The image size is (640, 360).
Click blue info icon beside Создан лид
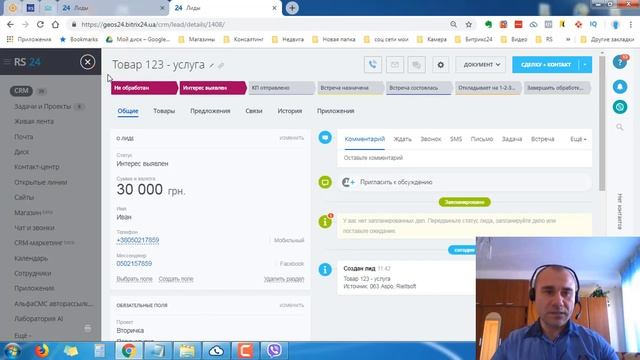(325, 269)
